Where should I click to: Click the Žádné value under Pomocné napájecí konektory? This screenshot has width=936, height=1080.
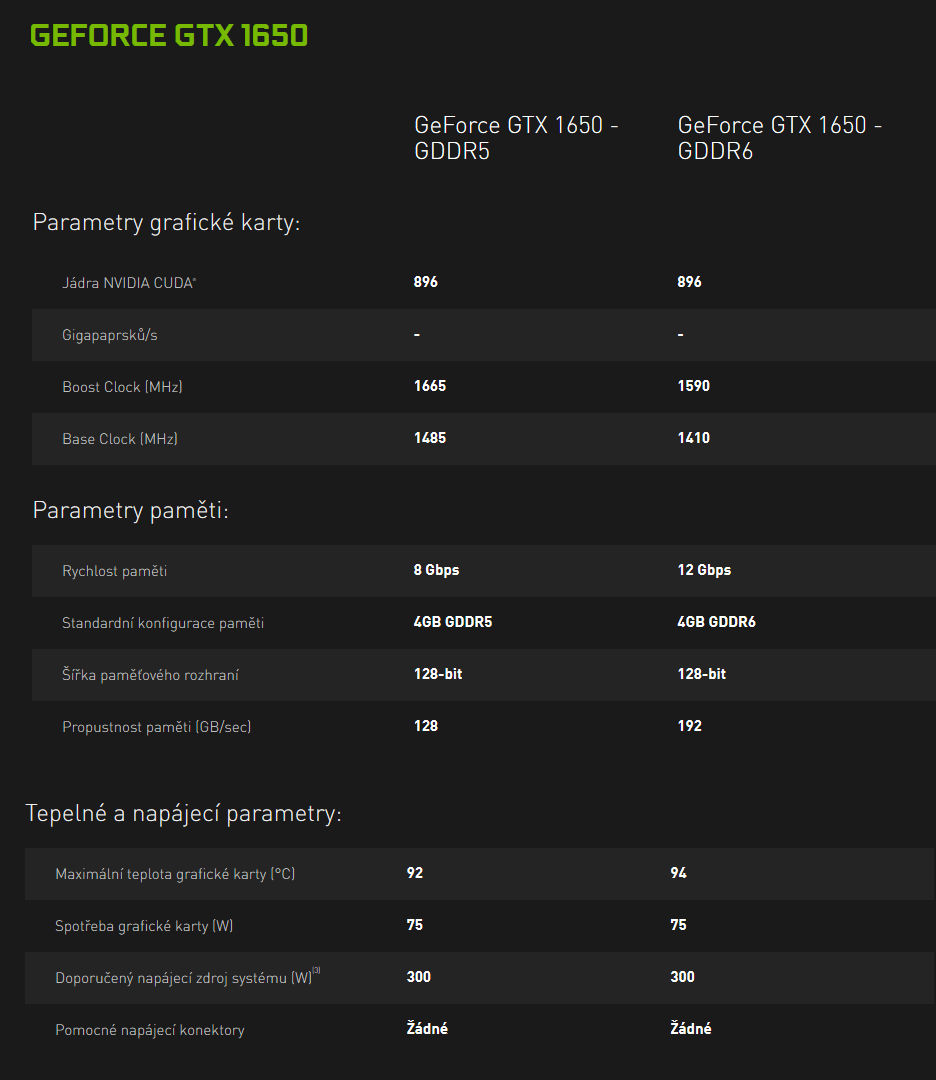pyautogui.click(x=427, y=1027)
